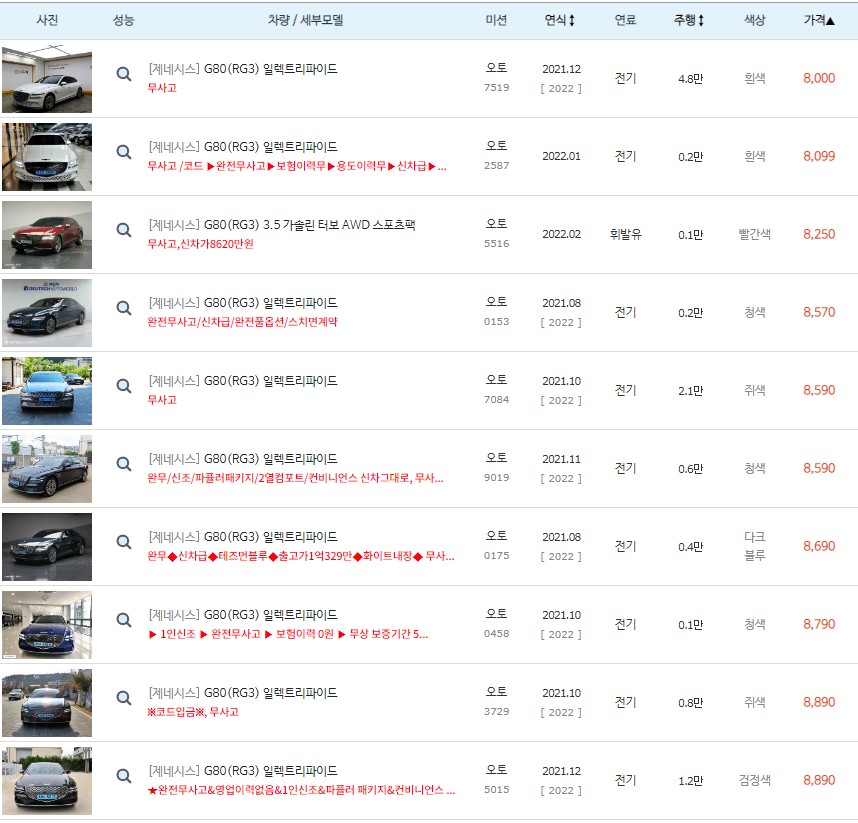The height and width of the screenshot is (823, 858).
Task: Click price 8,690
Action: 819,546
